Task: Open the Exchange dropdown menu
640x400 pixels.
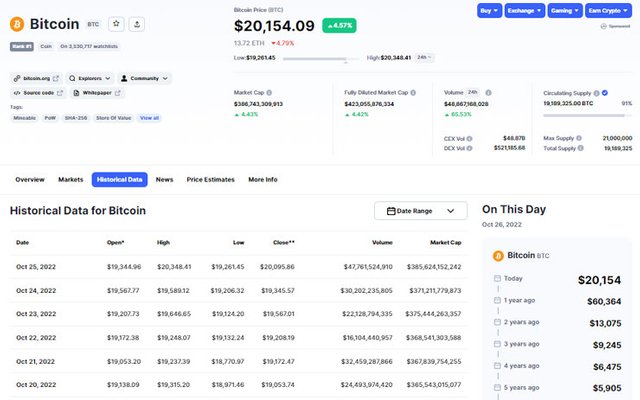Action: [x=524, y=11]
